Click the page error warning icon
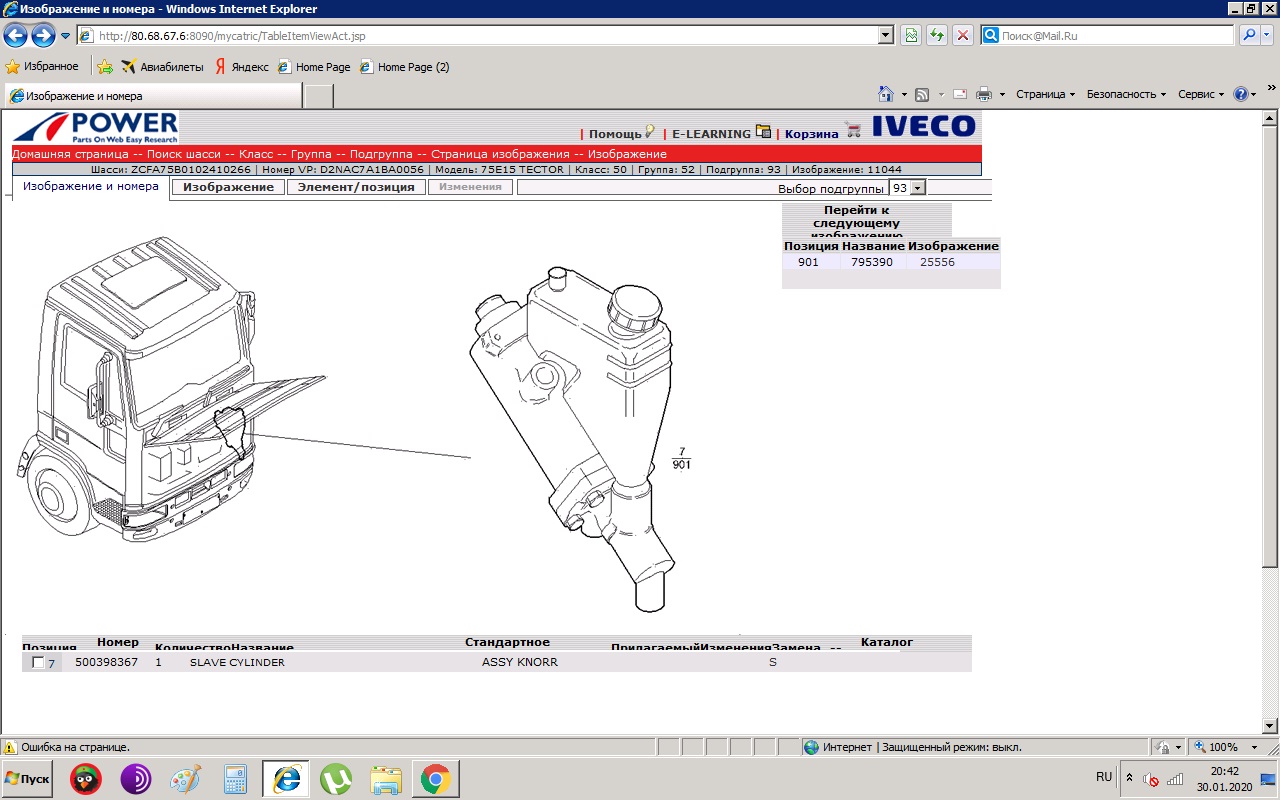 pos(11,747)
